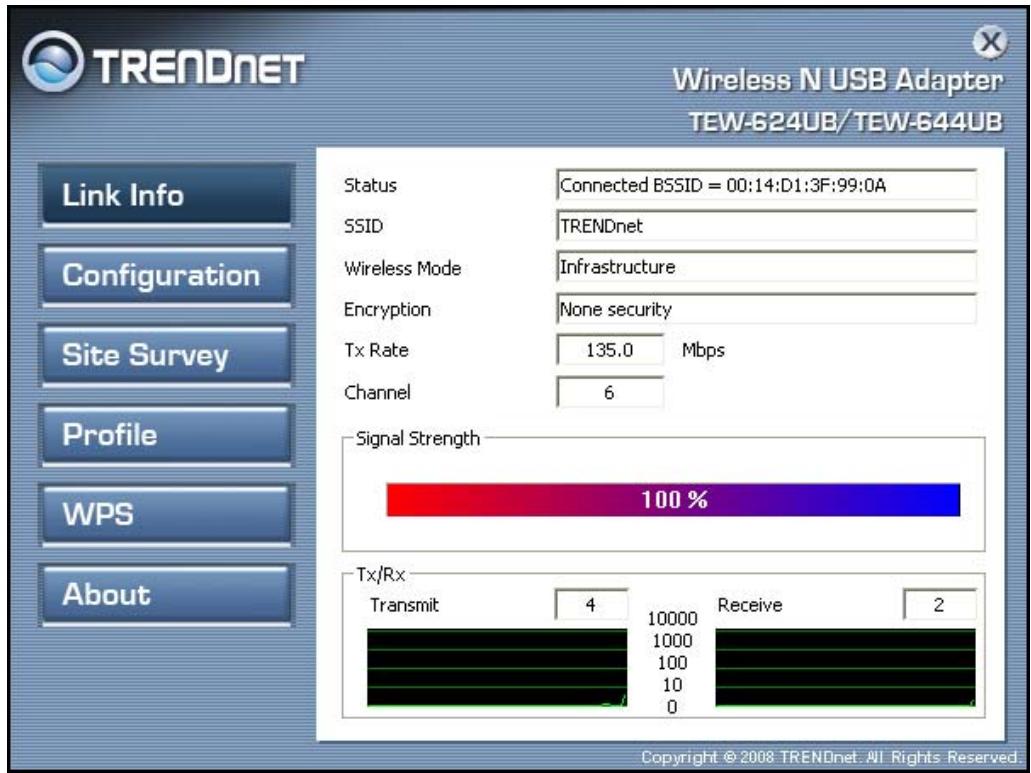Select the Status field showing Connected BSSID
1031x773 pixels.
(x=766, y=185)
